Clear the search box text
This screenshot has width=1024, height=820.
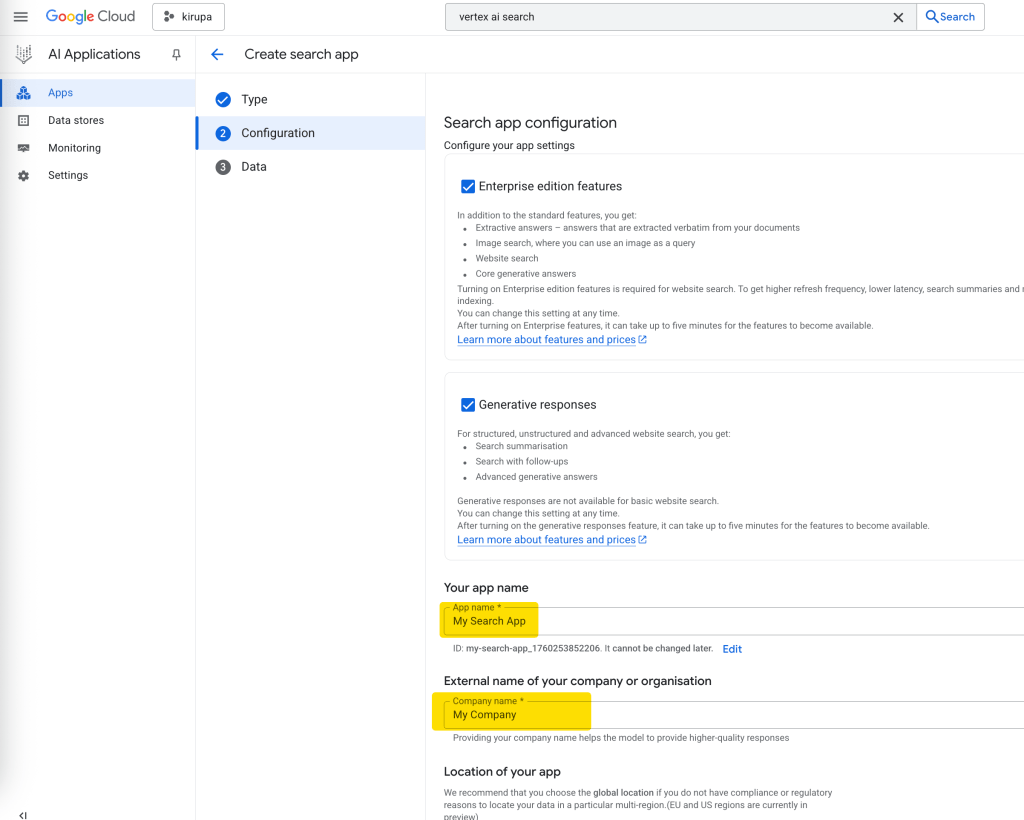pos(898,17)
